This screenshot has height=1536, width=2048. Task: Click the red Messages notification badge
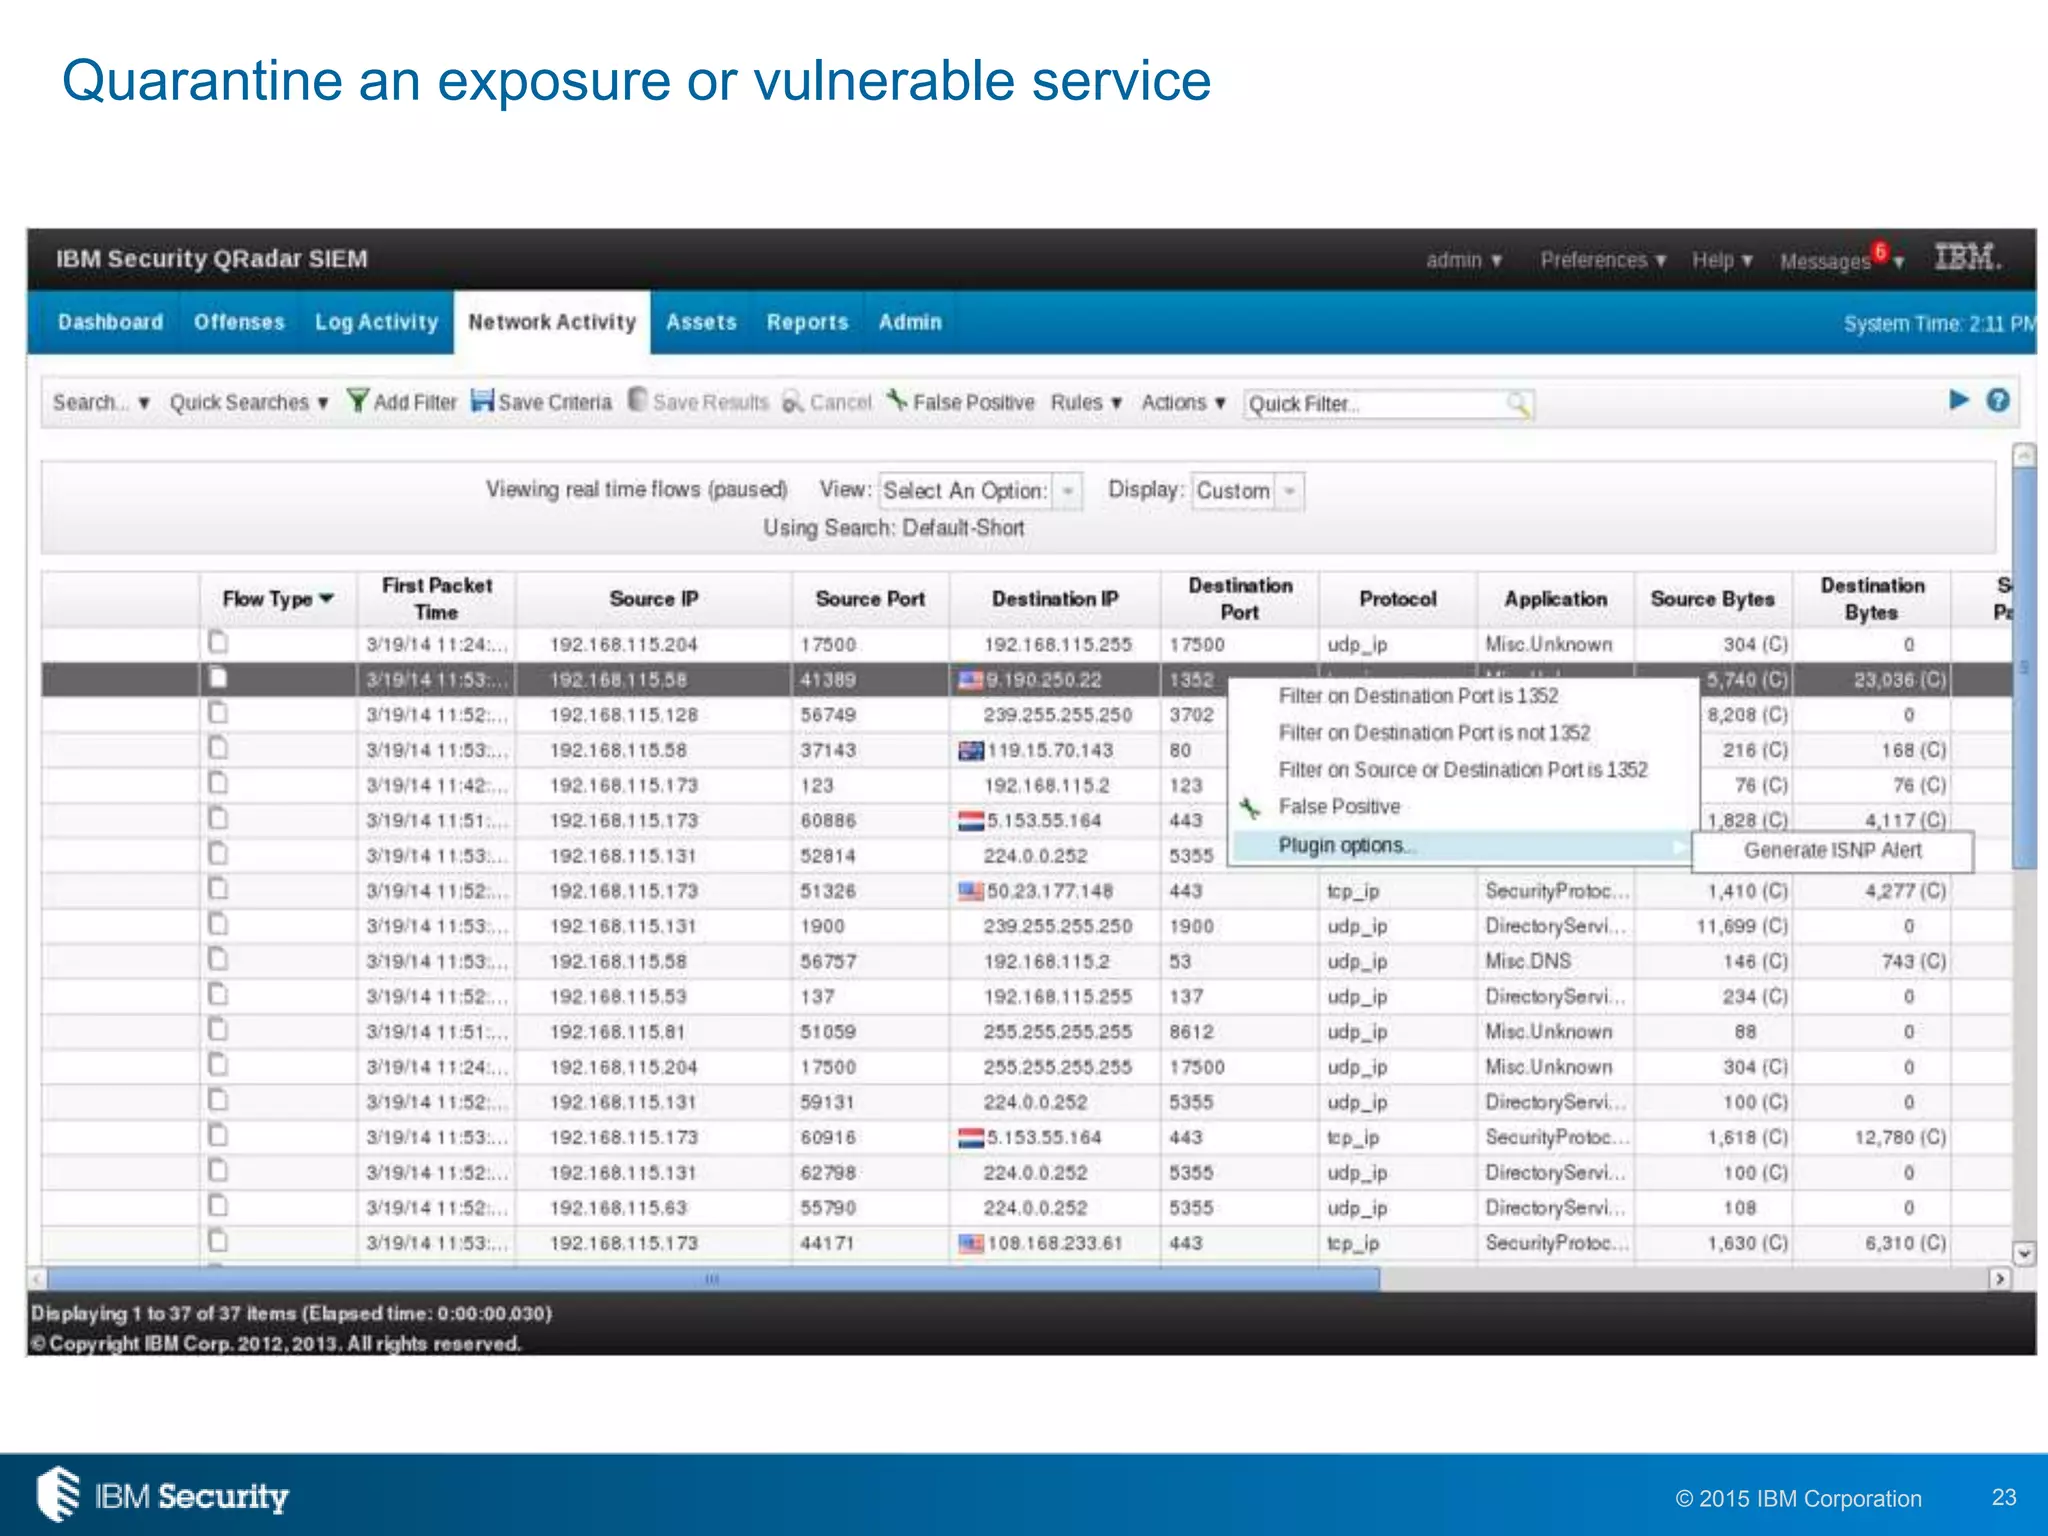(1880, 252)
